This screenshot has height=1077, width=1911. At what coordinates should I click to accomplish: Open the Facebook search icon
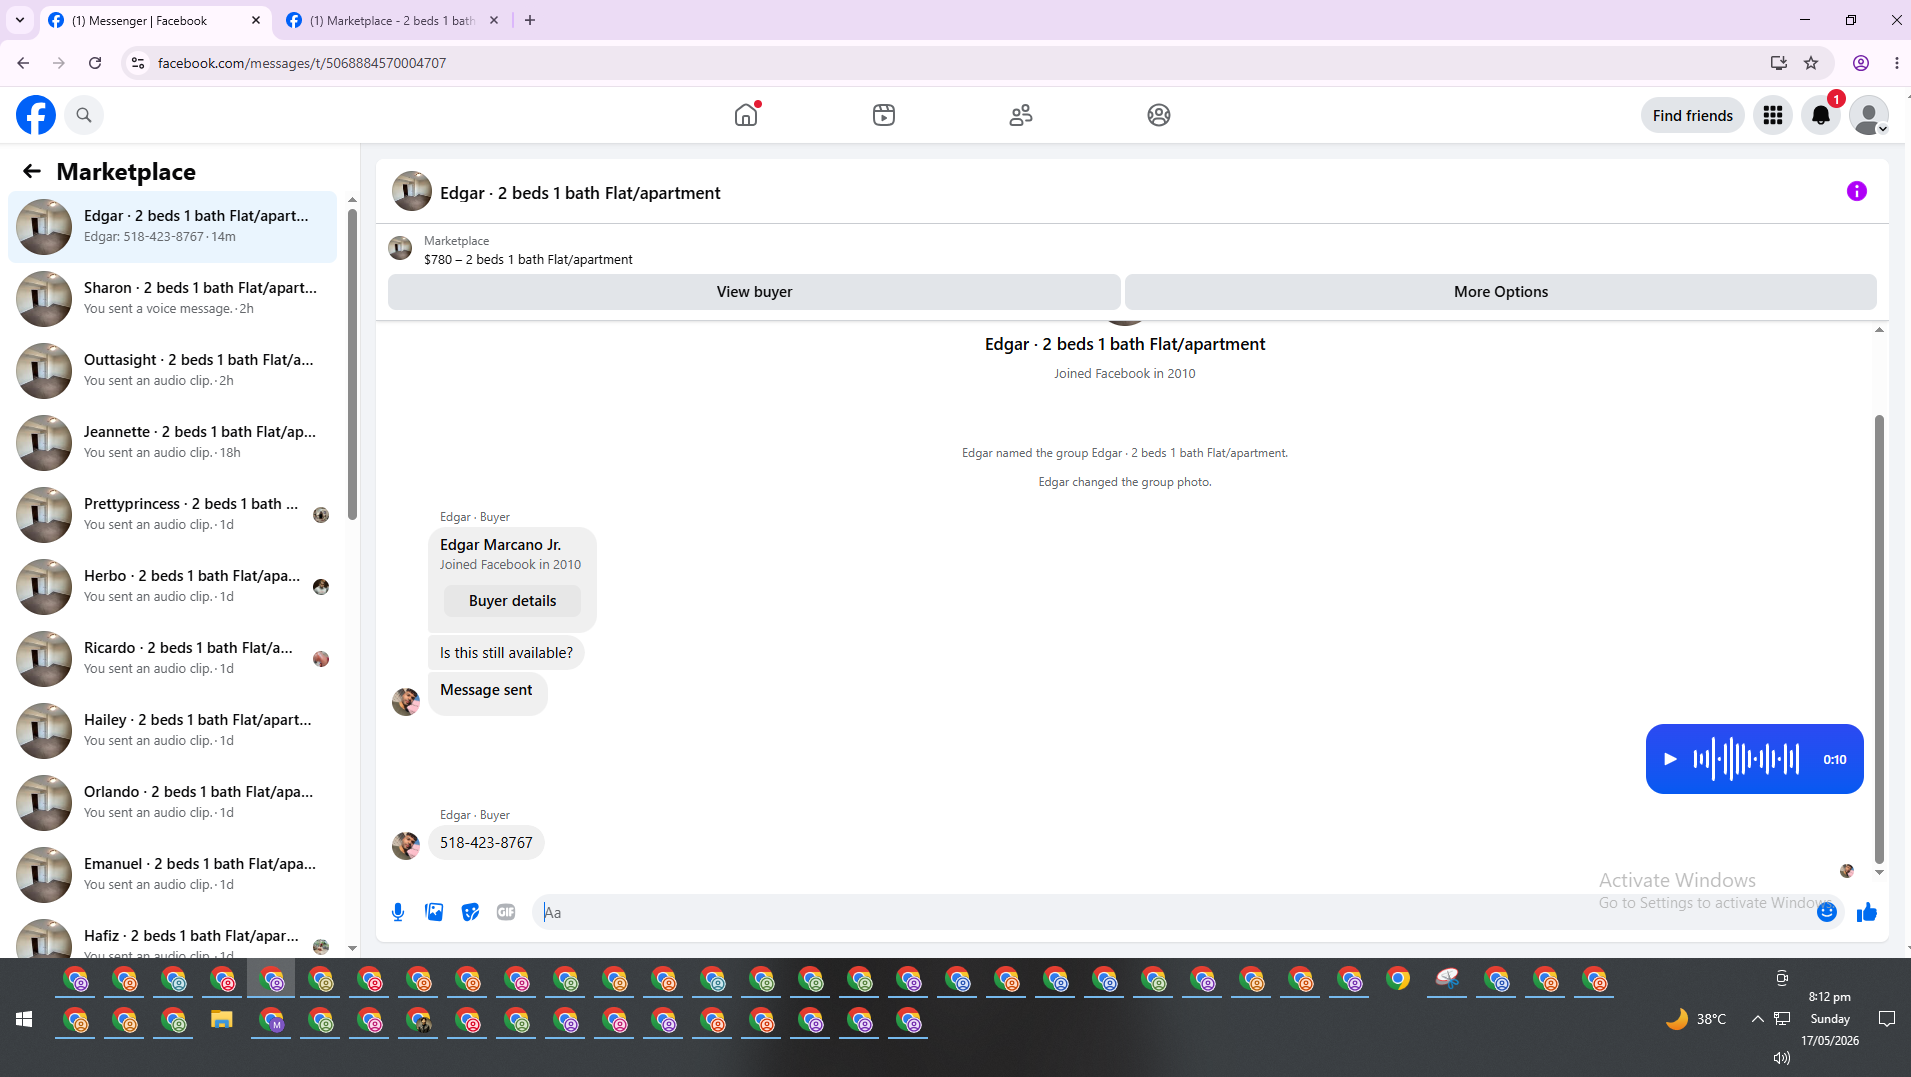(84, 115)
